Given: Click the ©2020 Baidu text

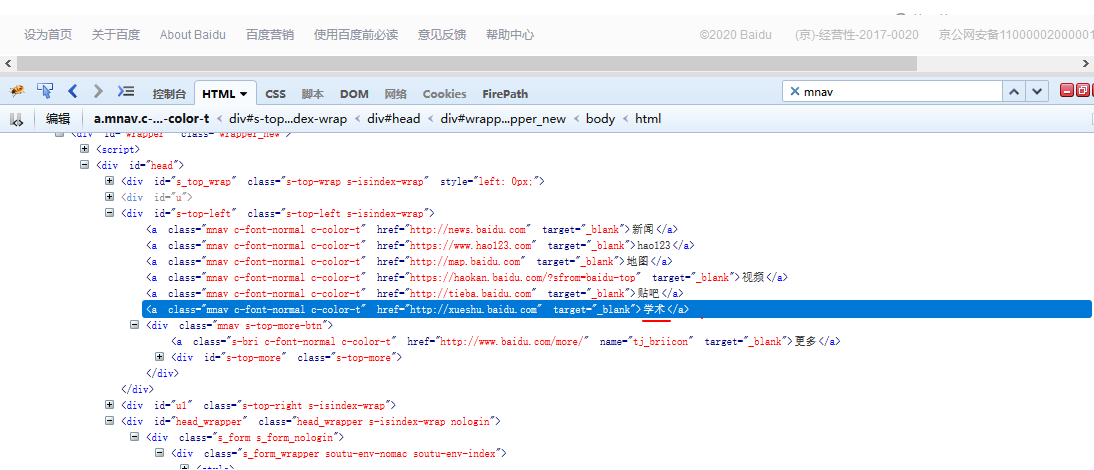Looking at the screenshot, I should click(736, 35).
